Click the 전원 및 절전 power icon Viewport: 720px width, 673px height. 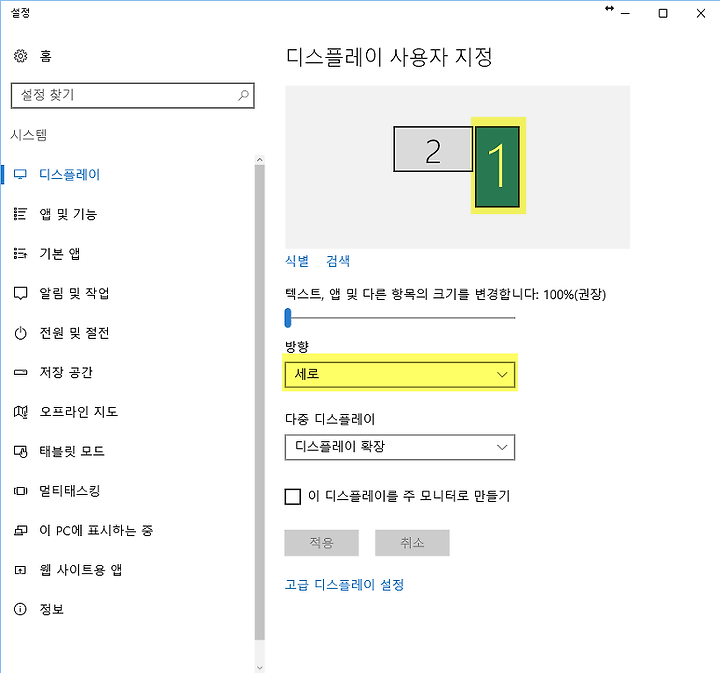point(20,333)
